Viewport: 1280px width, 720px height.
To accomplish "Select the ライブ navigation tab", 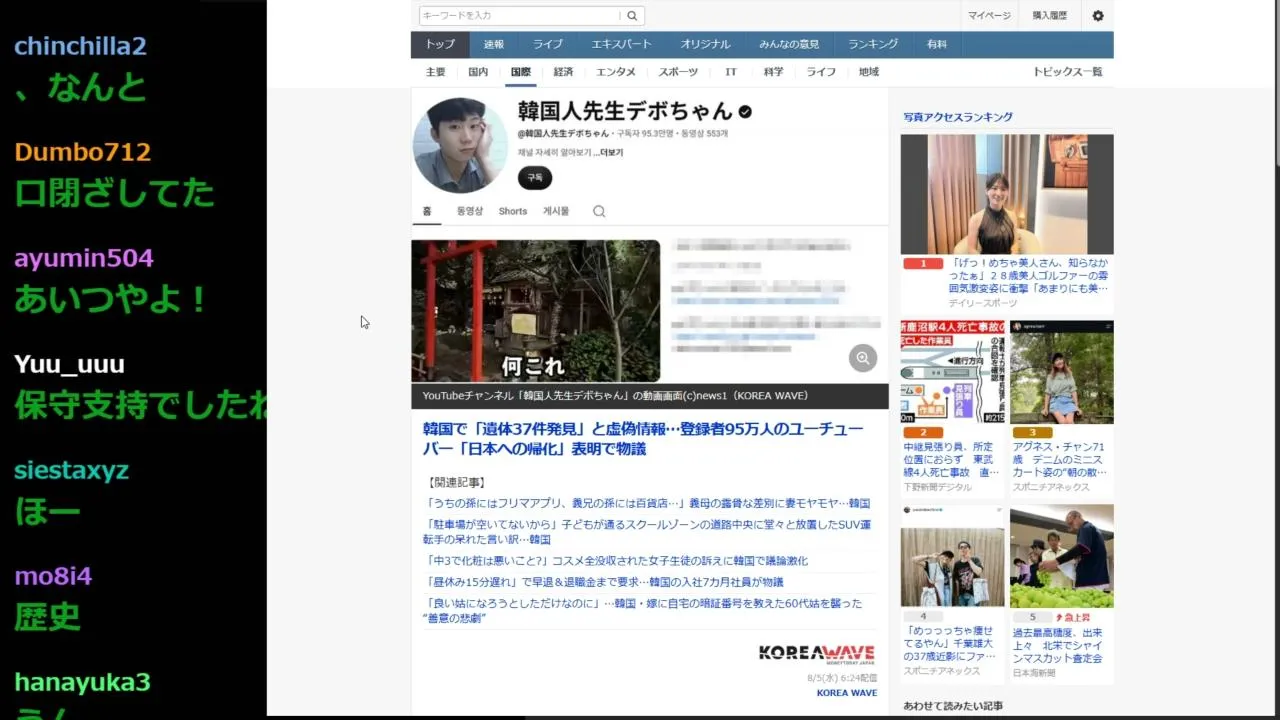I will pyautogui.click(x=548, y=44).
